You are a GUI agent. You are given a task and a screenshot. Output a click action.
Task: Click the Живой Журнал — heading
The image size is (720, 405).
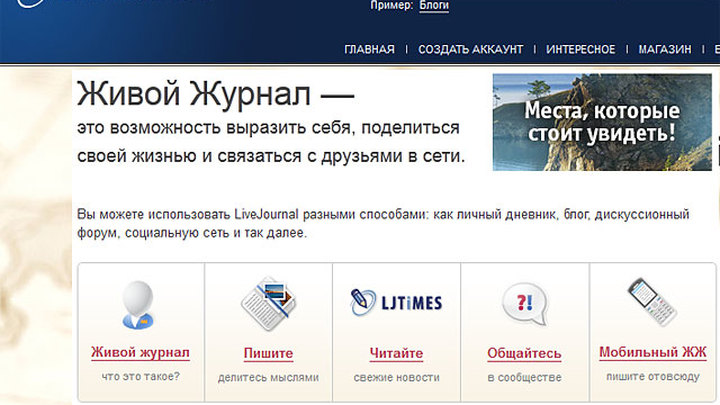(x=216, y=94)
